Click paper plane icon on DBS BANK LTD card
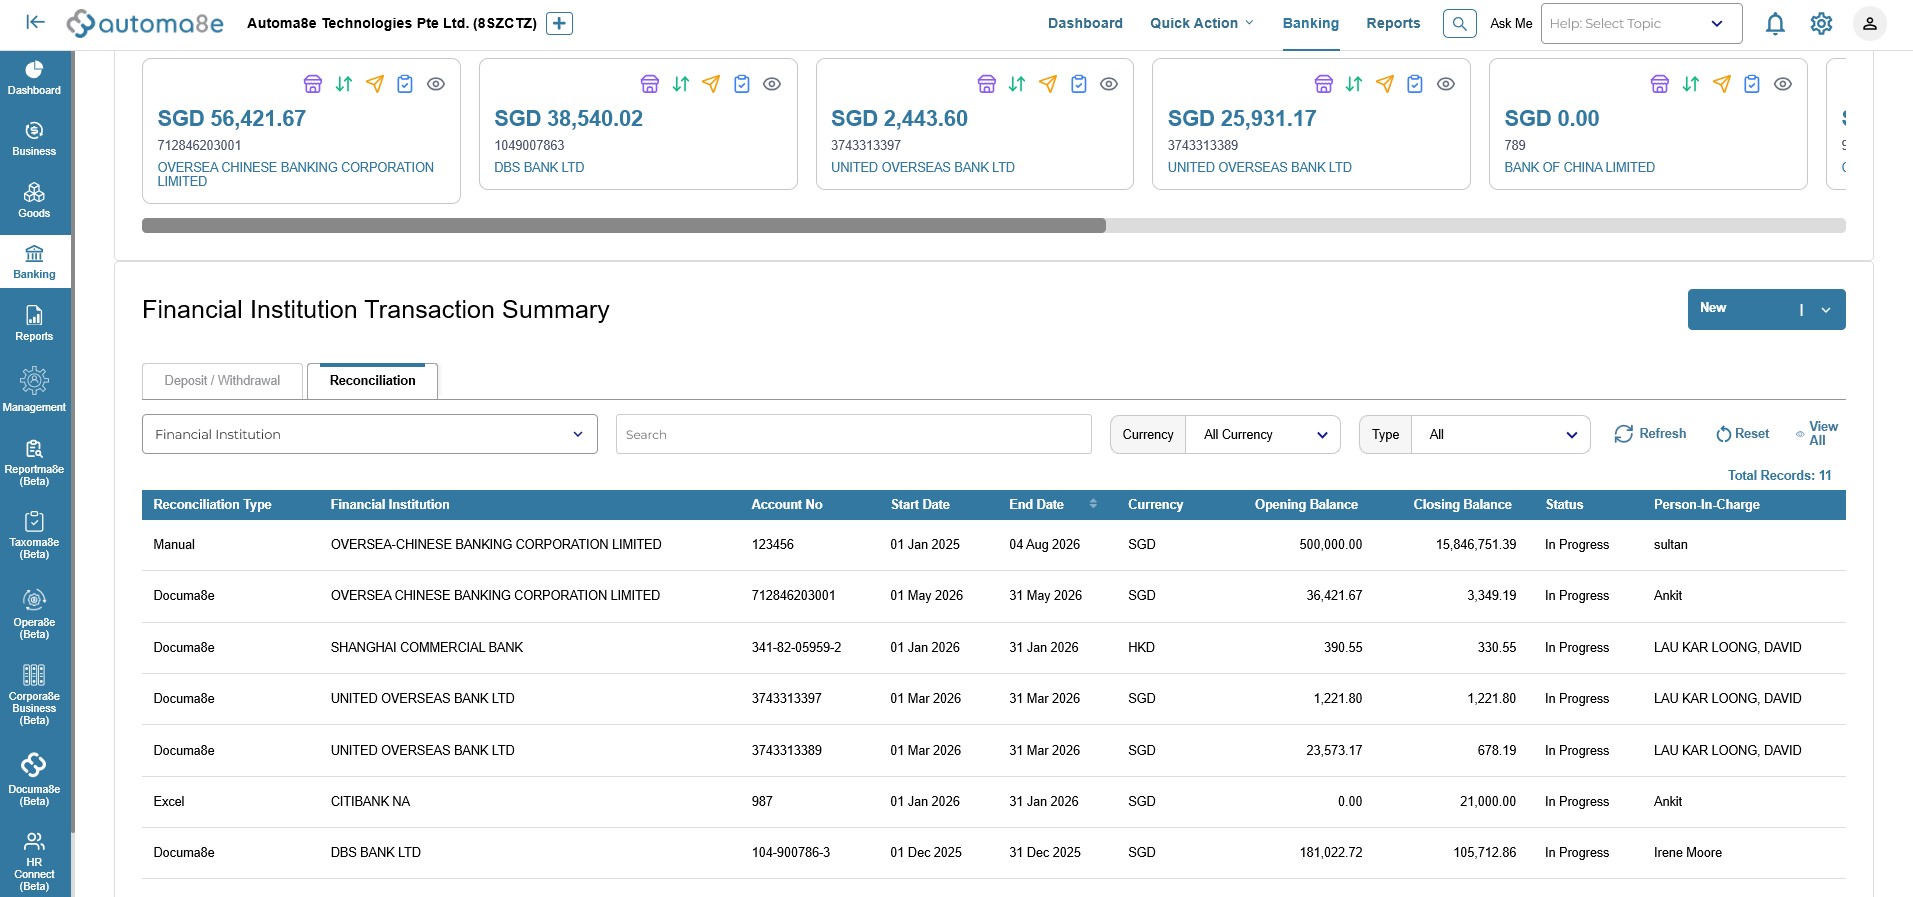 [711, 84]
